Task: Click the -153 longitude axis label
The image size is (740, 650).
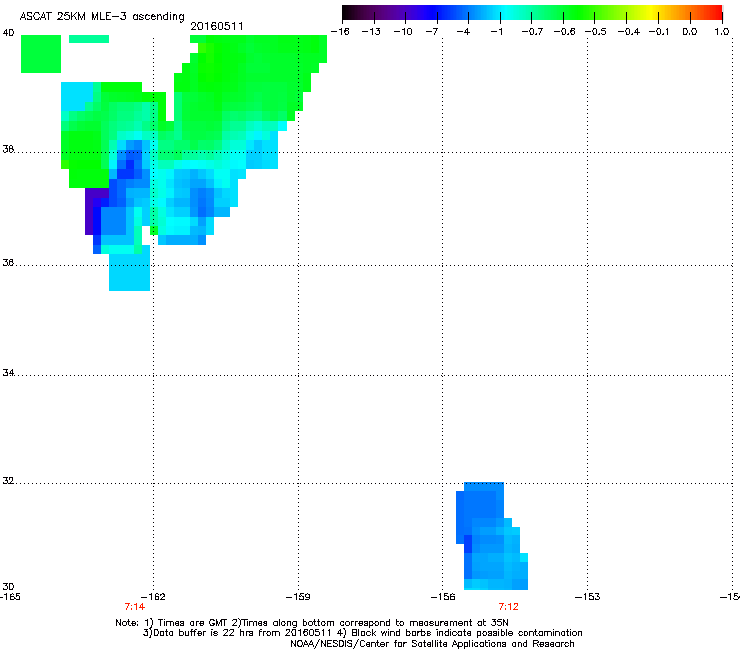Action: pos(588,597)
